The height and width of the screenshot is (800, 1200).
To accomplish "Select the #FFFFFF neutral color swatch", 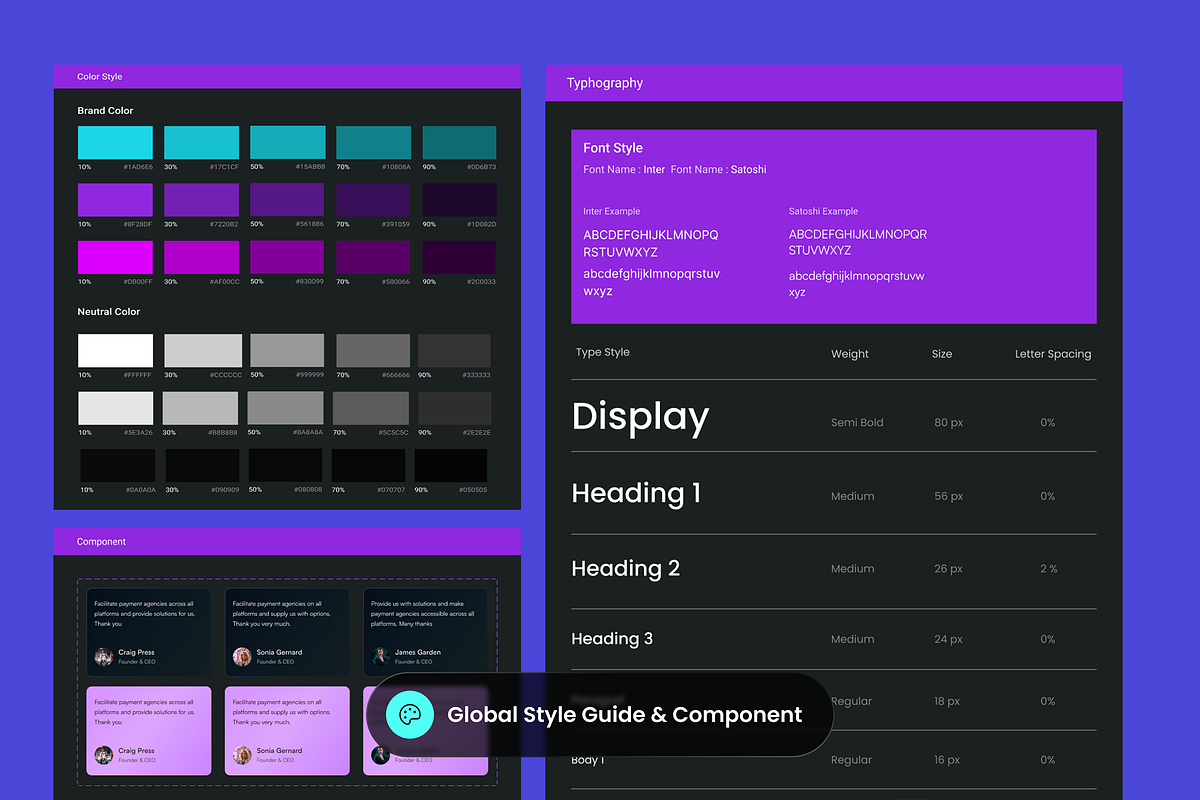I will pyautogui.click(x=116, y=350).
